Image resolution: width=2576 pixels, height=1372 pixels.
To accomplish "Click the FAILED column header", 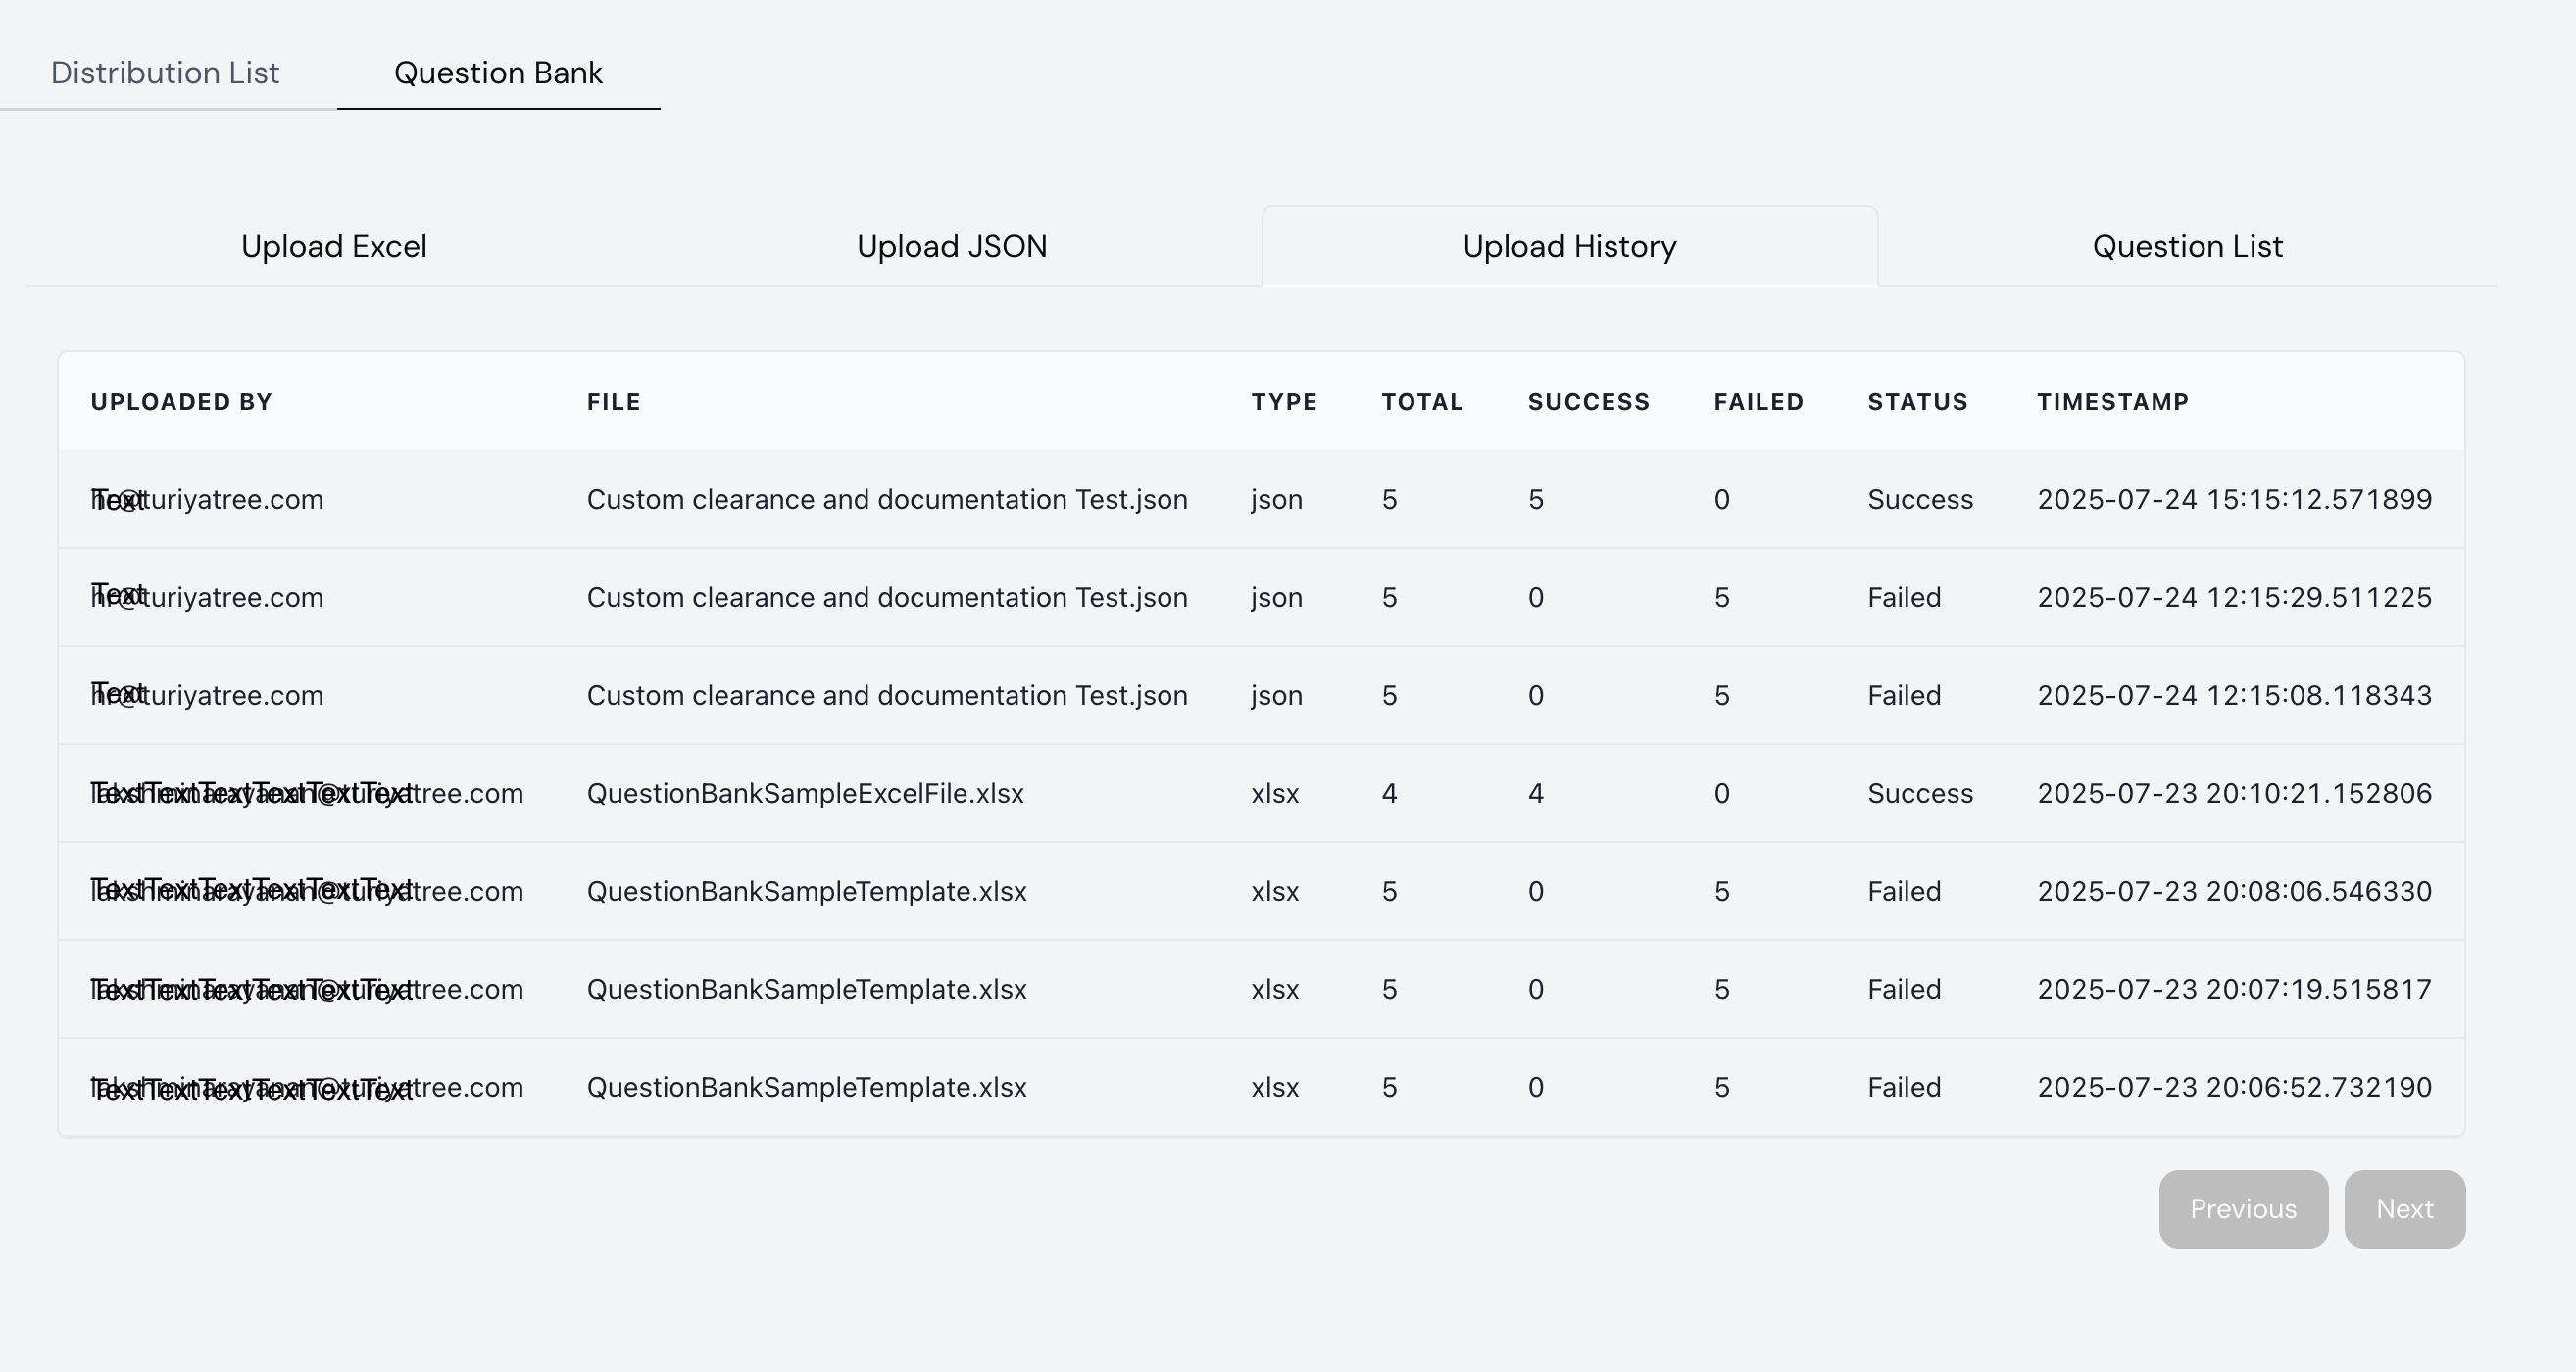I will pyautogui.click(x=1758, y=401).
